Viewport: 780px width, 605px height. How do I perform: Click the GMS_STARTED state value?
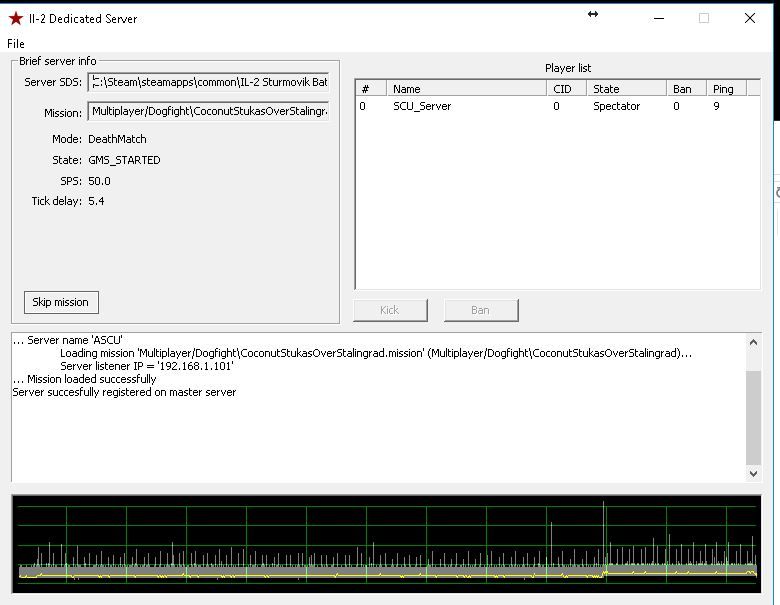coord(124,160)
